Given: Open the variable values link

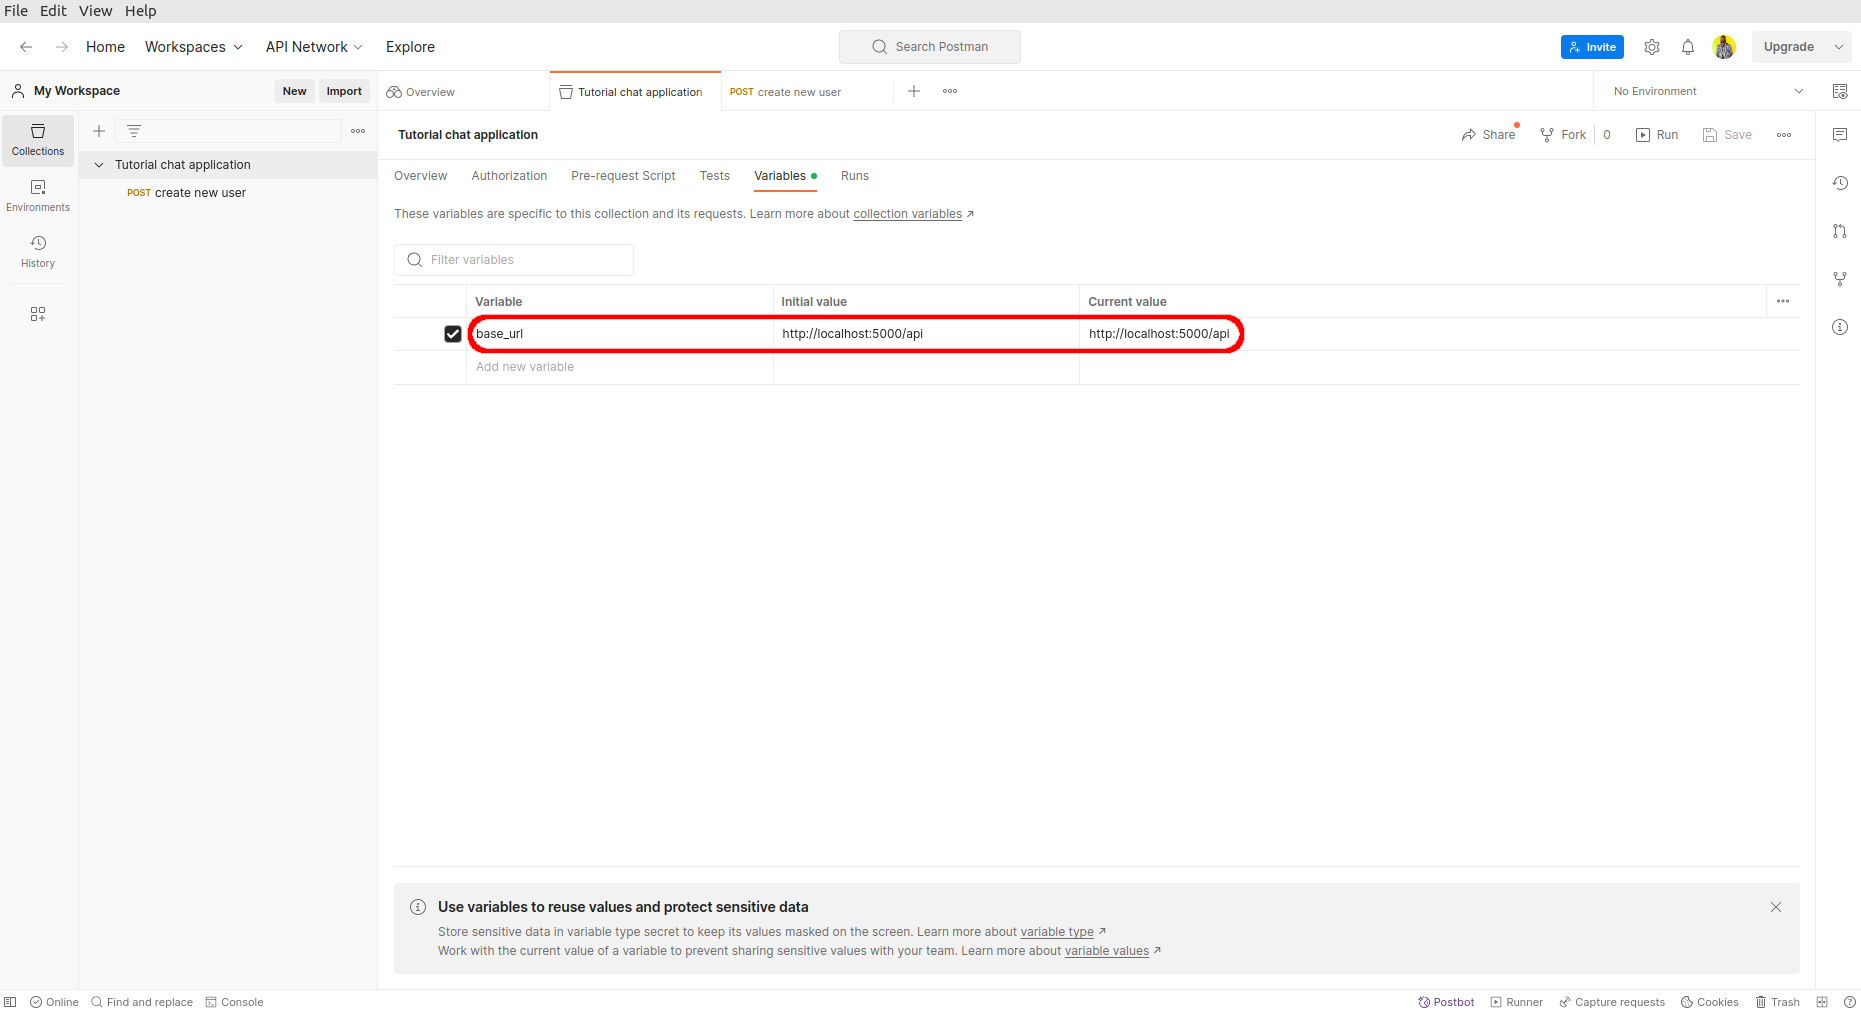Looking at the screenshot, I should click(x=1107, y=951).
